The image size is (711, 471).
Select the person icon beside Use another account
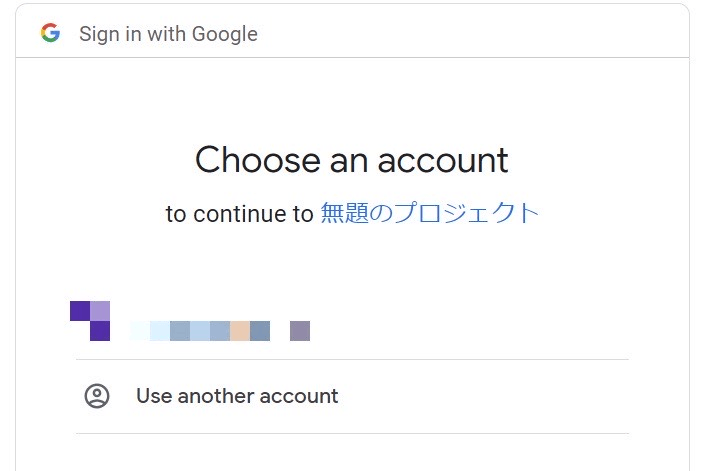pos(97,396)
